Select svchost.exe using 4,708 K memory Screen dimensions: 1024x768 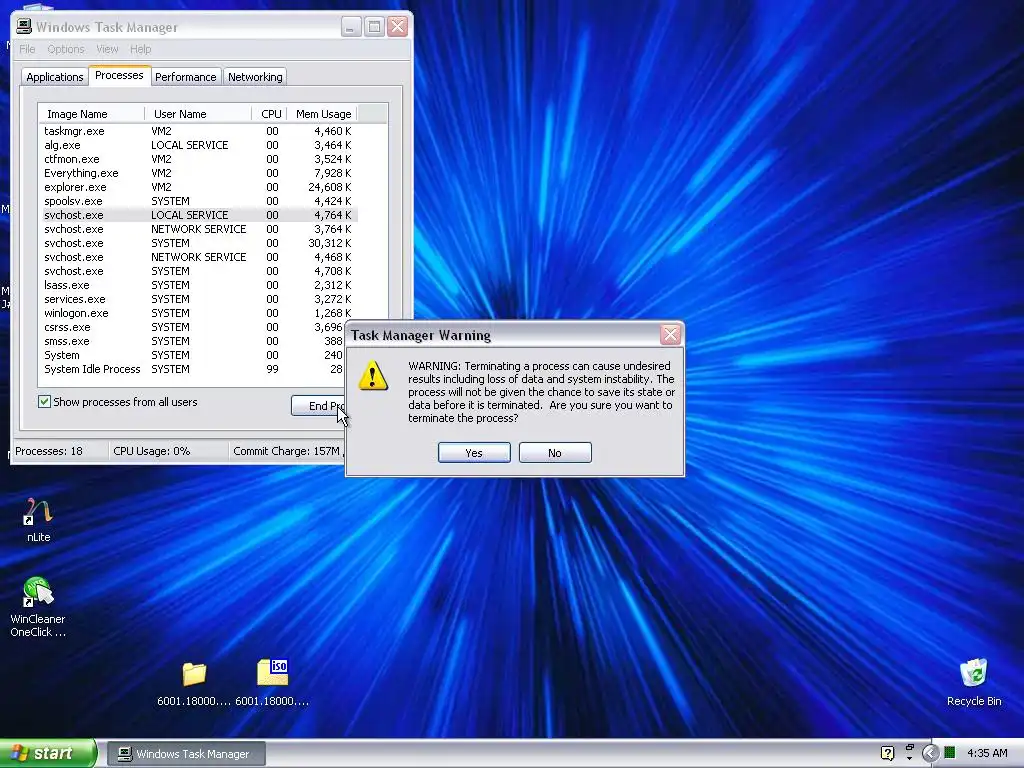[x=199, y=271]
